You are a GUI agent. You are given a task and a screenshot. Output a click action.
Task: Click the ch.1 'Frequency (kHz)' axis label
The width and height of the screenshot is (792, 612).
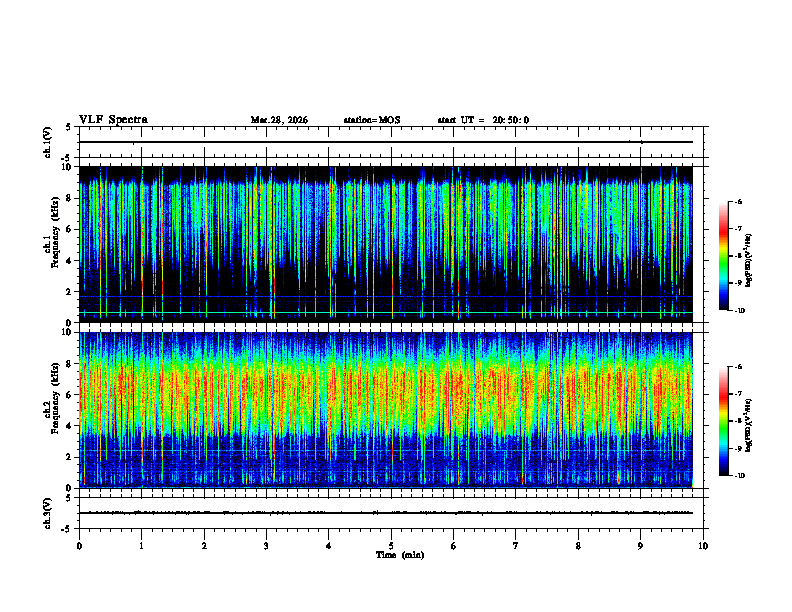[x=55, y=233]
